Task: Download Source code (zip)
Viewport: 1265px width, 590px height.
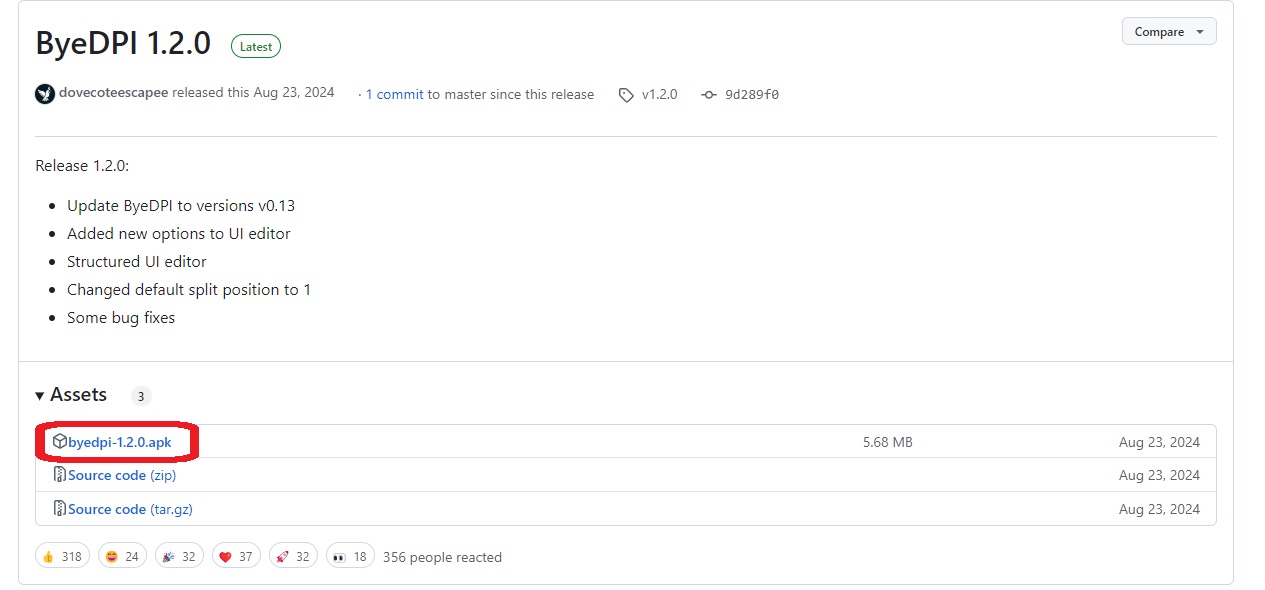Action: click(122, 475)
